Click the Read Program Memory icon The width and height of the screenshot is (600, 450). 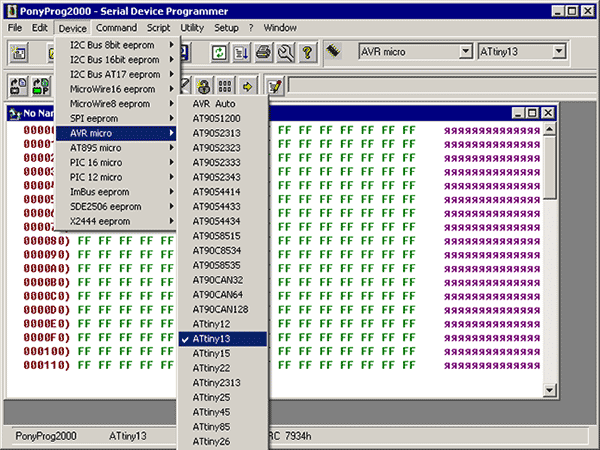tap(41, 86)
